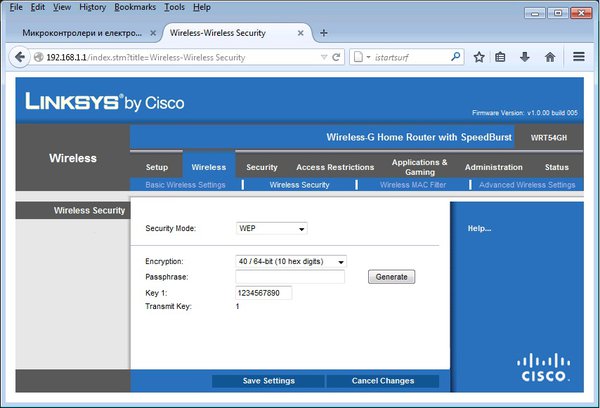This screenshot has width=600, height=408.
Task: Open the Tools menu
Action: tap(174, 7)
